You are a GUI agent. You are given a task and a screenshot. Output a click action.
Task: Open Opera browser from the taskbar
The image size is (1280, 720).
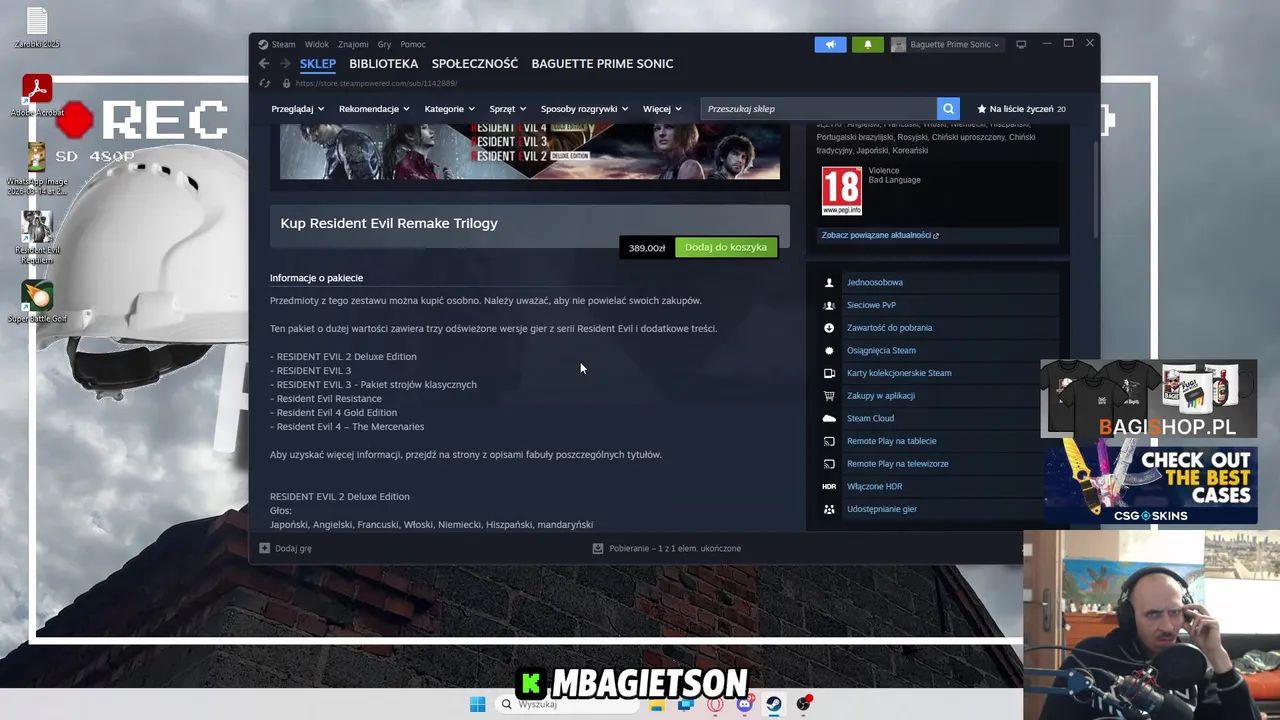[x=715, y=704]
